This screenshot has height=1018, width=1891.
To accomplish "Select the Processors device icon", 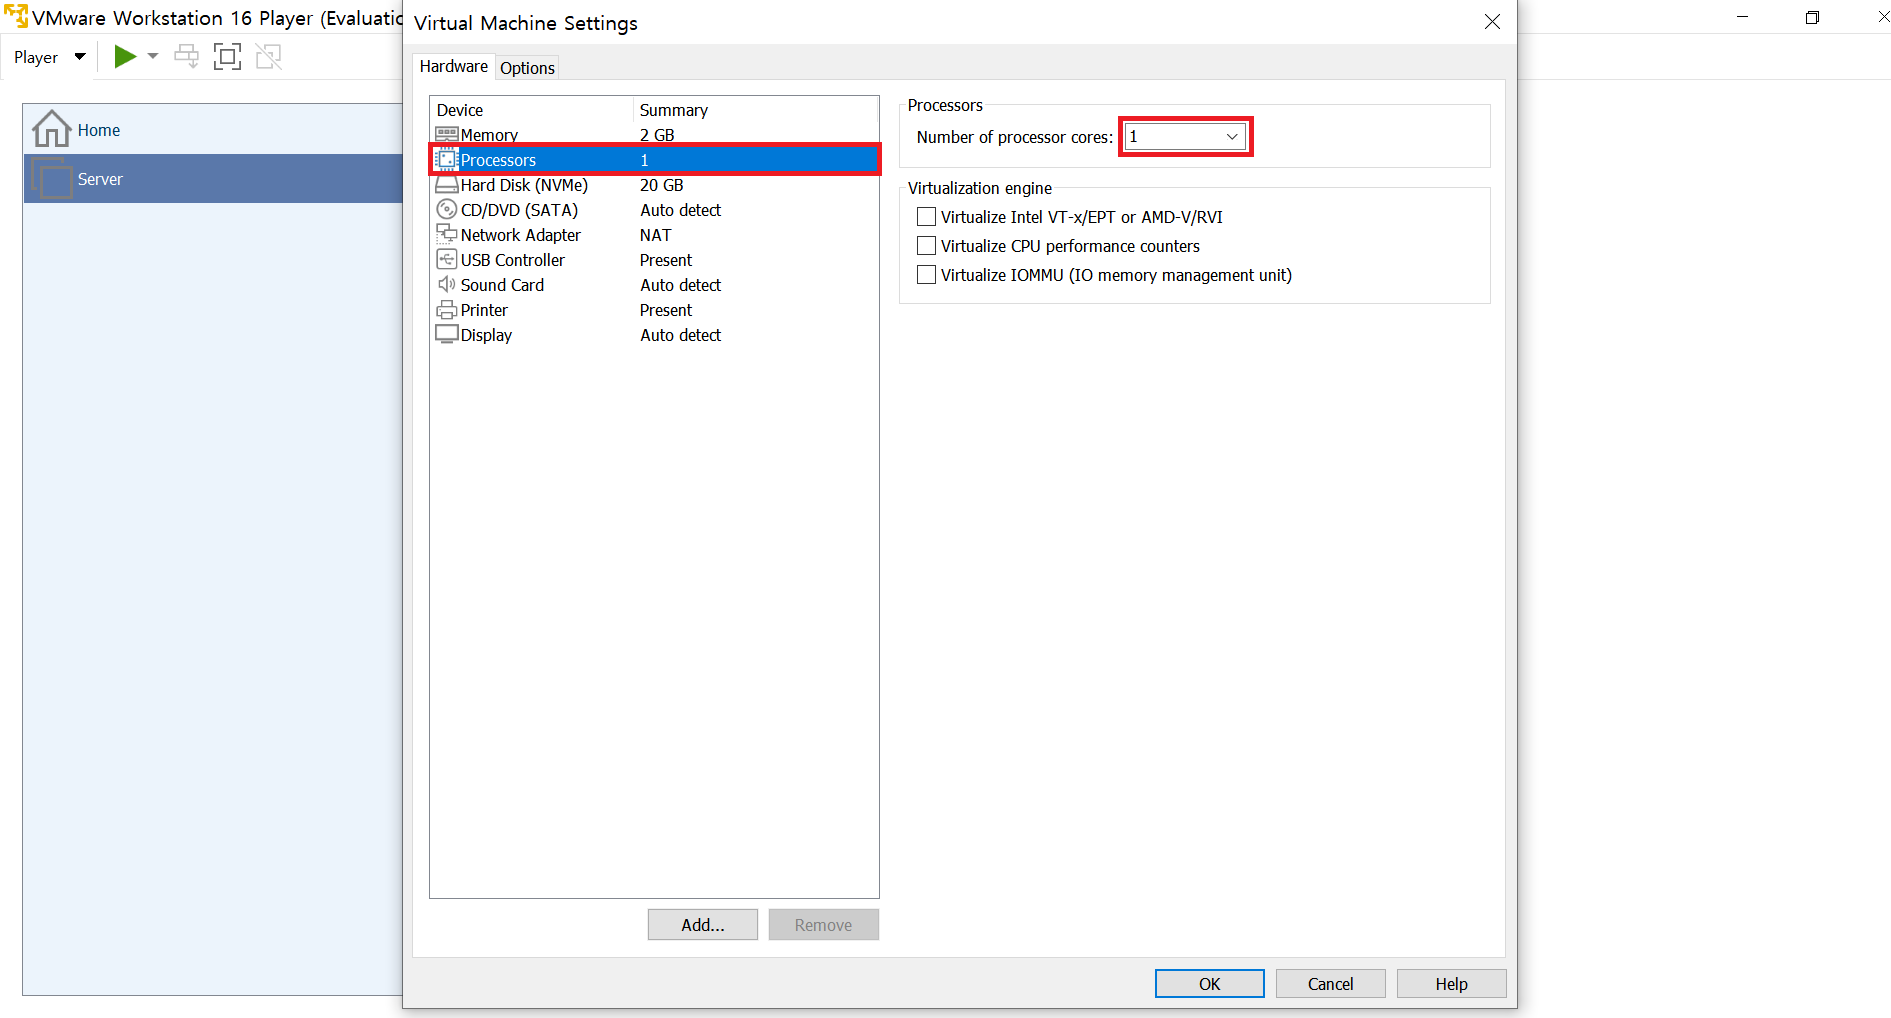I will click(x=447, y=160).
